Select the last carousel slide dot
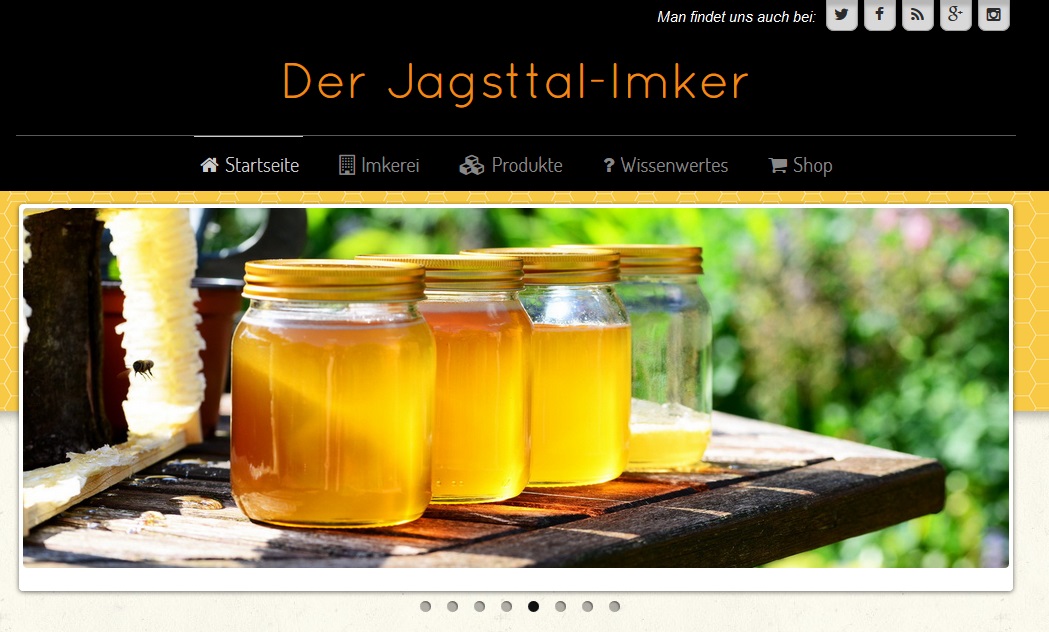Image resolution: width=1049 pixels, height=632 pixels. [614, 606]
